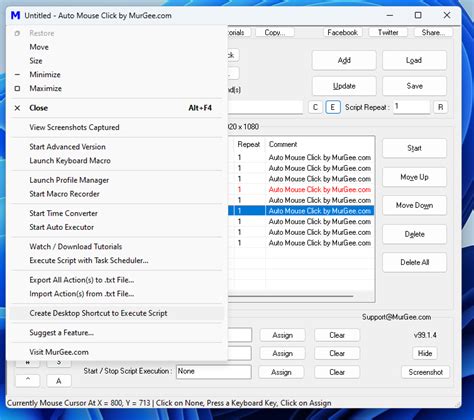Screen dimensions: 474x420
Task: Open the Twitter button
Action: [x=388, y=33]
